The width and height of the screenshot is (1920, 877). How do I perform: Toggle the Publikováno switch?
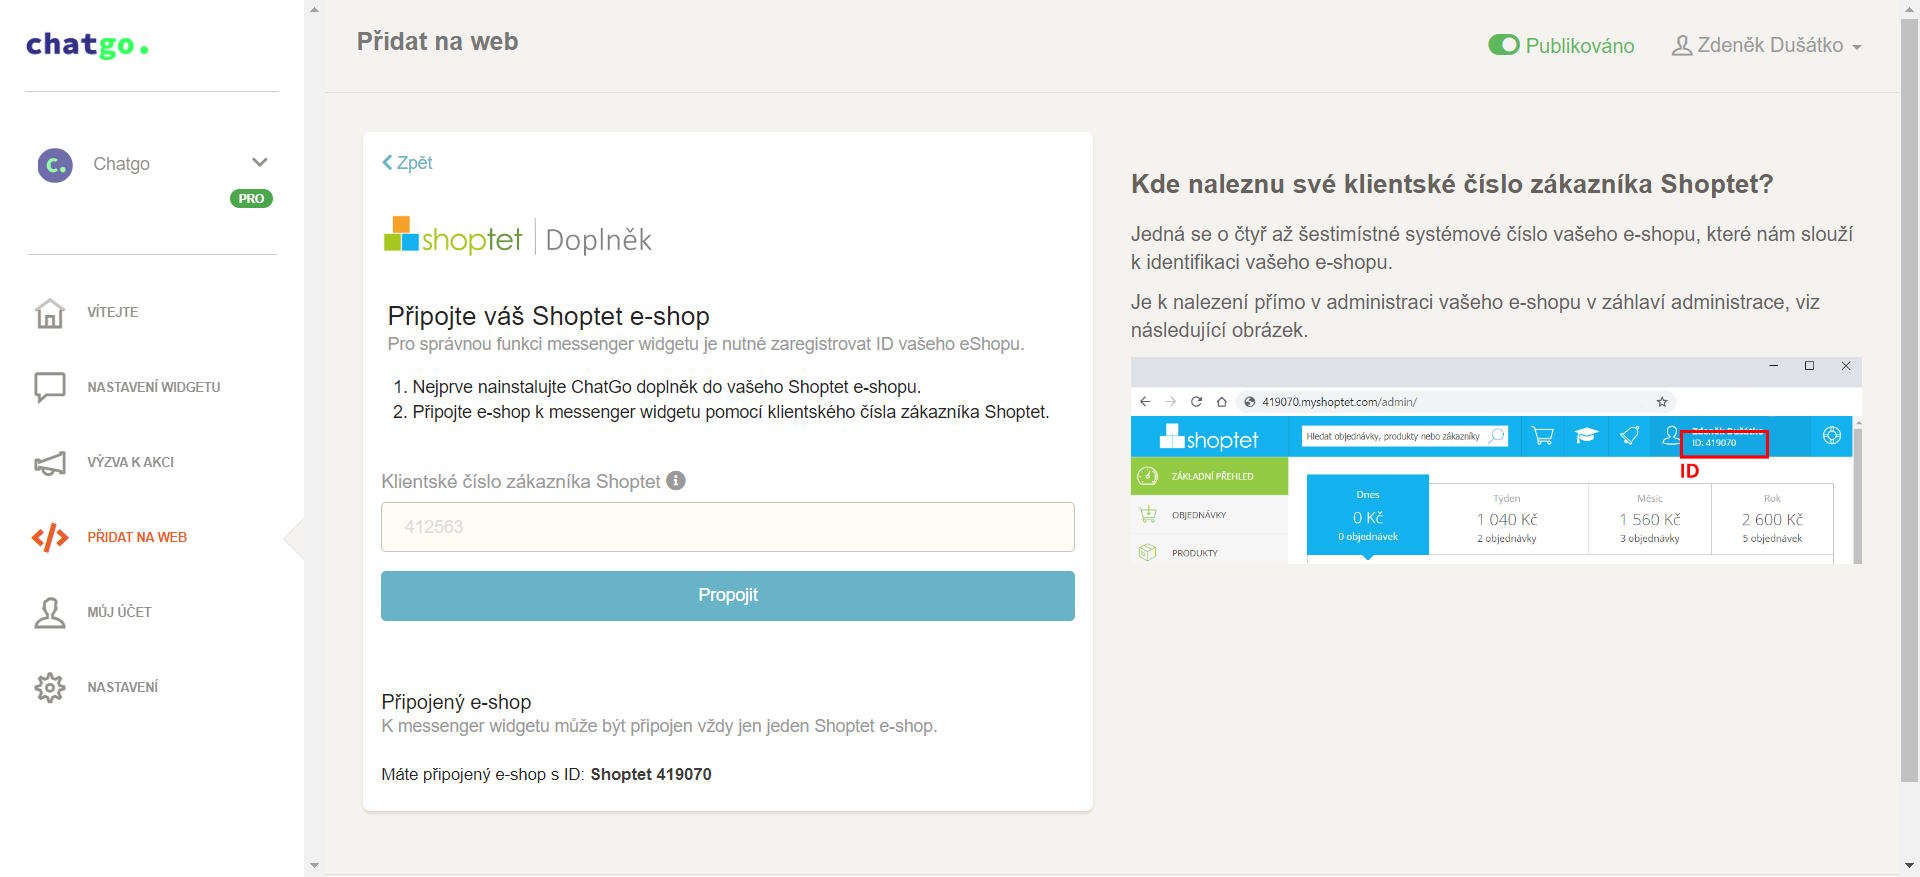pos(1503,45)
